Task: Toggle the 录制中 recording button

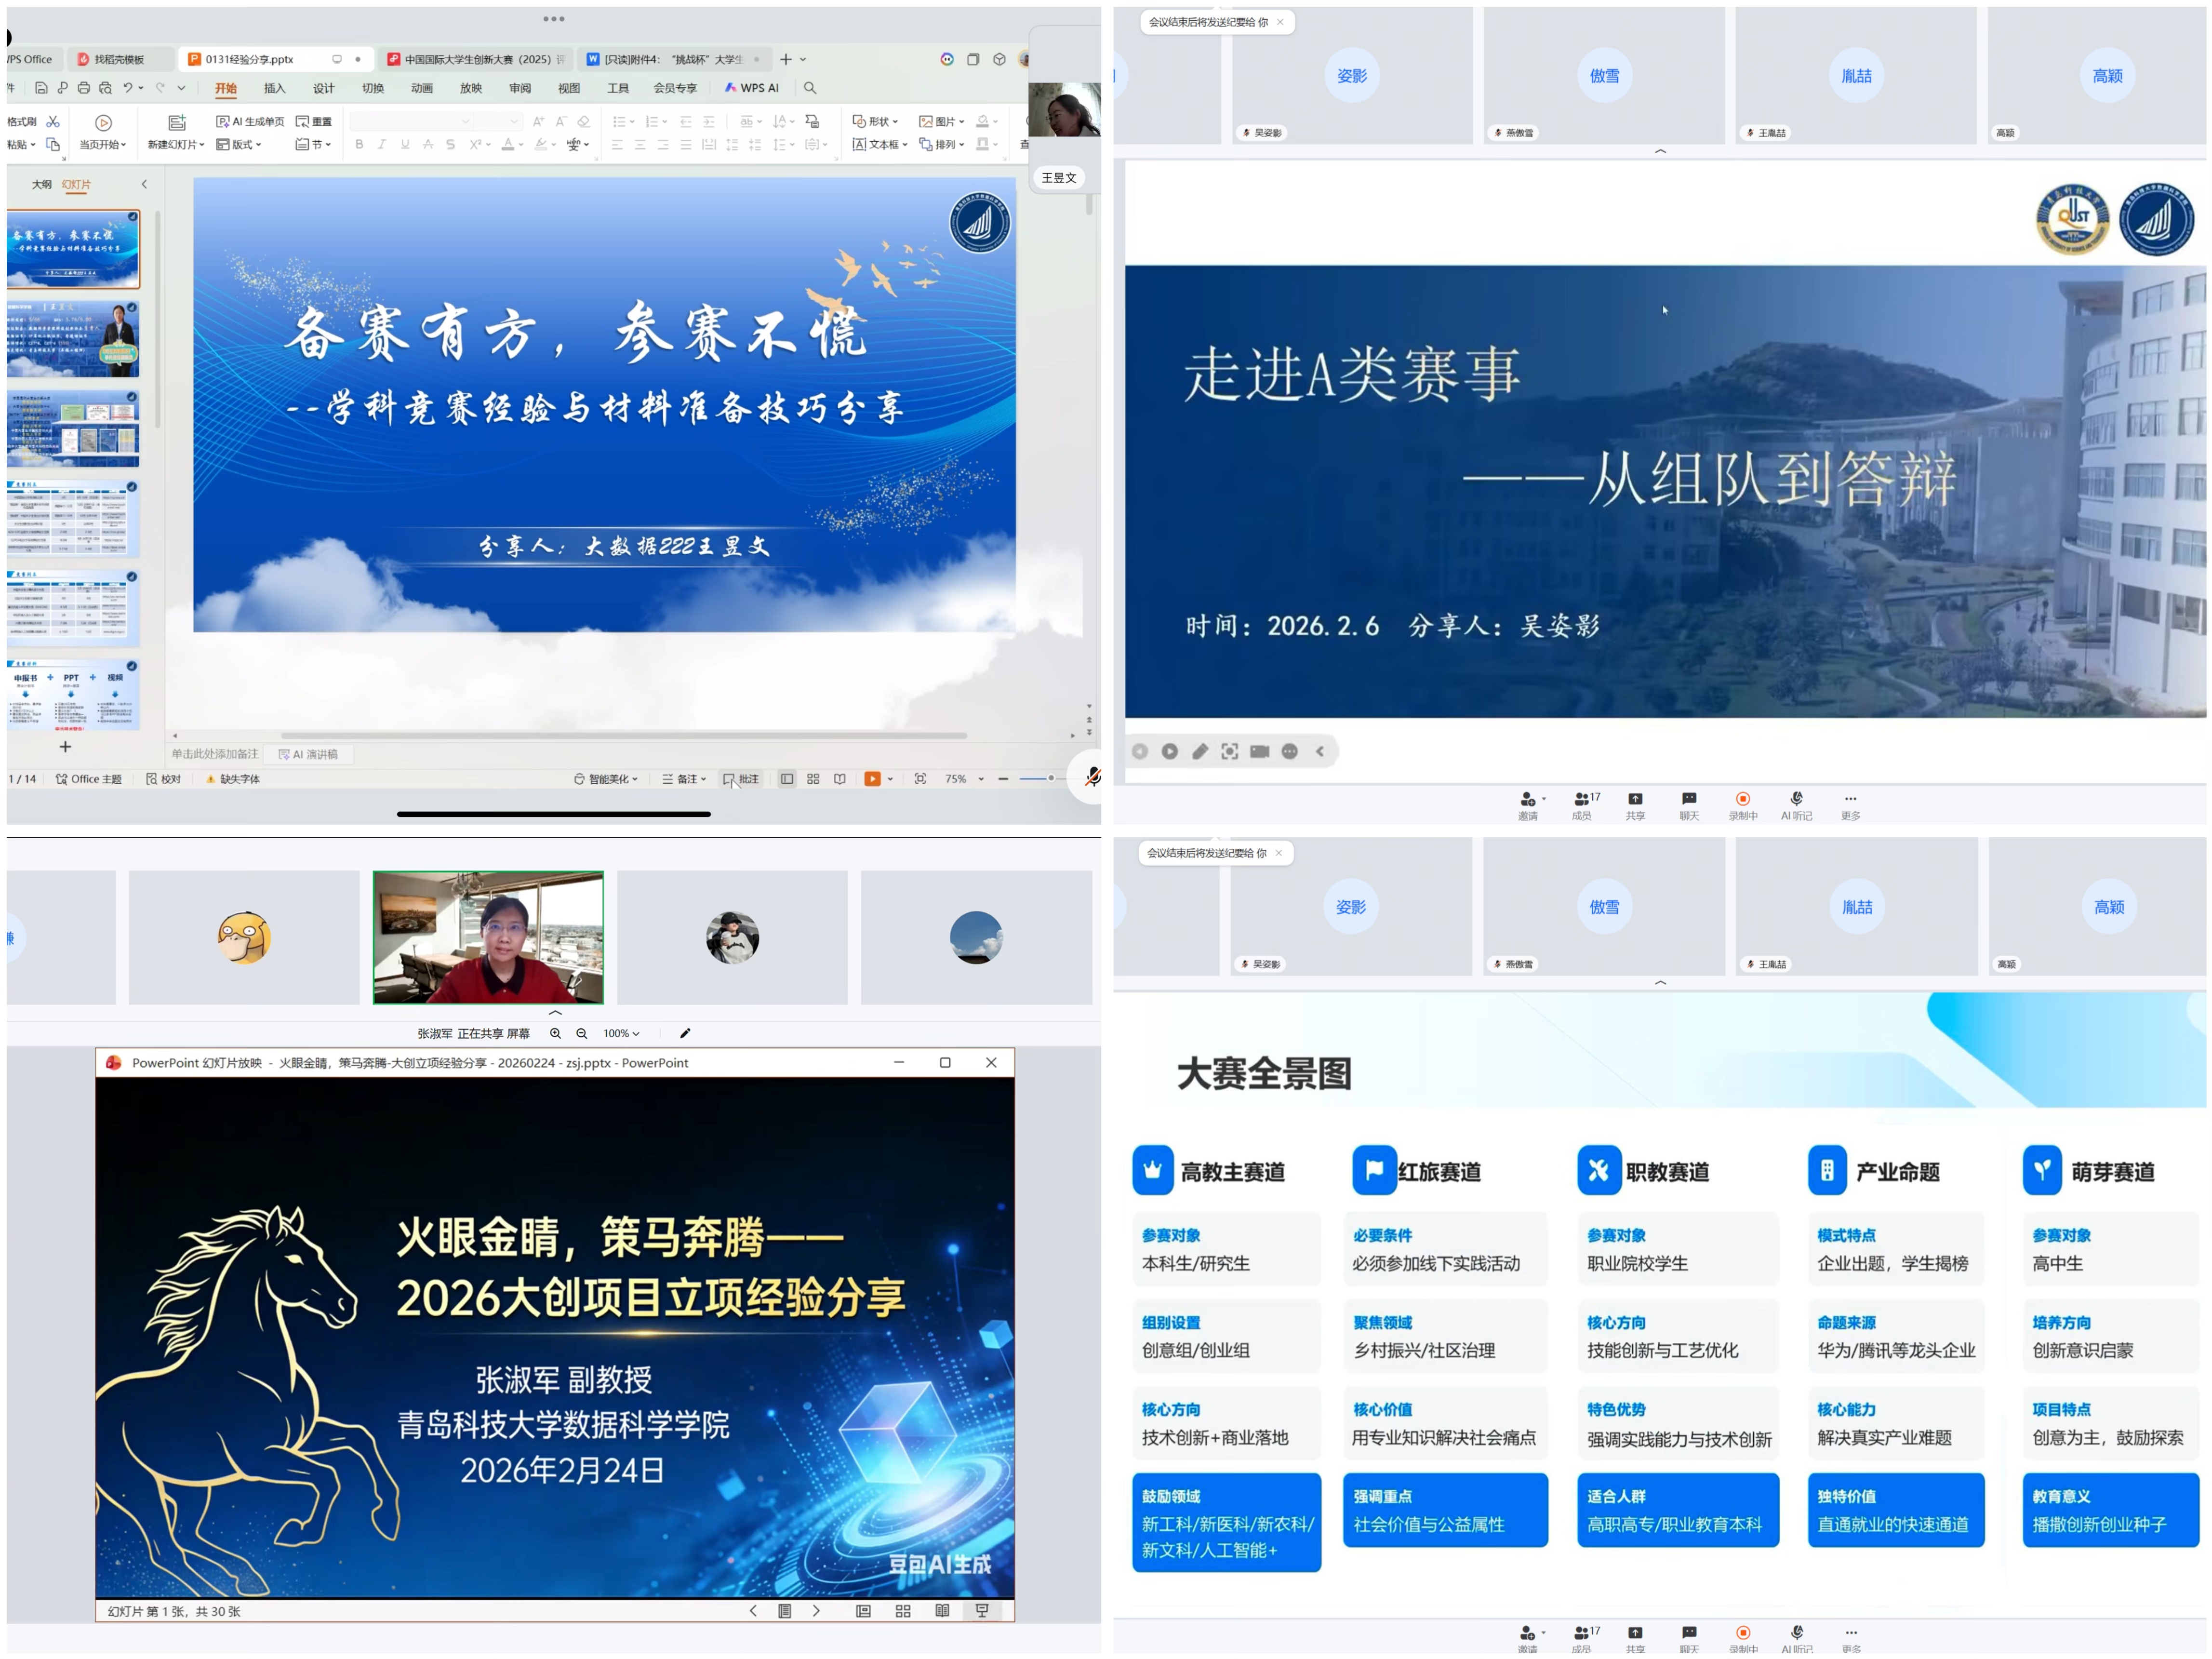Action: coord(1743,800)
